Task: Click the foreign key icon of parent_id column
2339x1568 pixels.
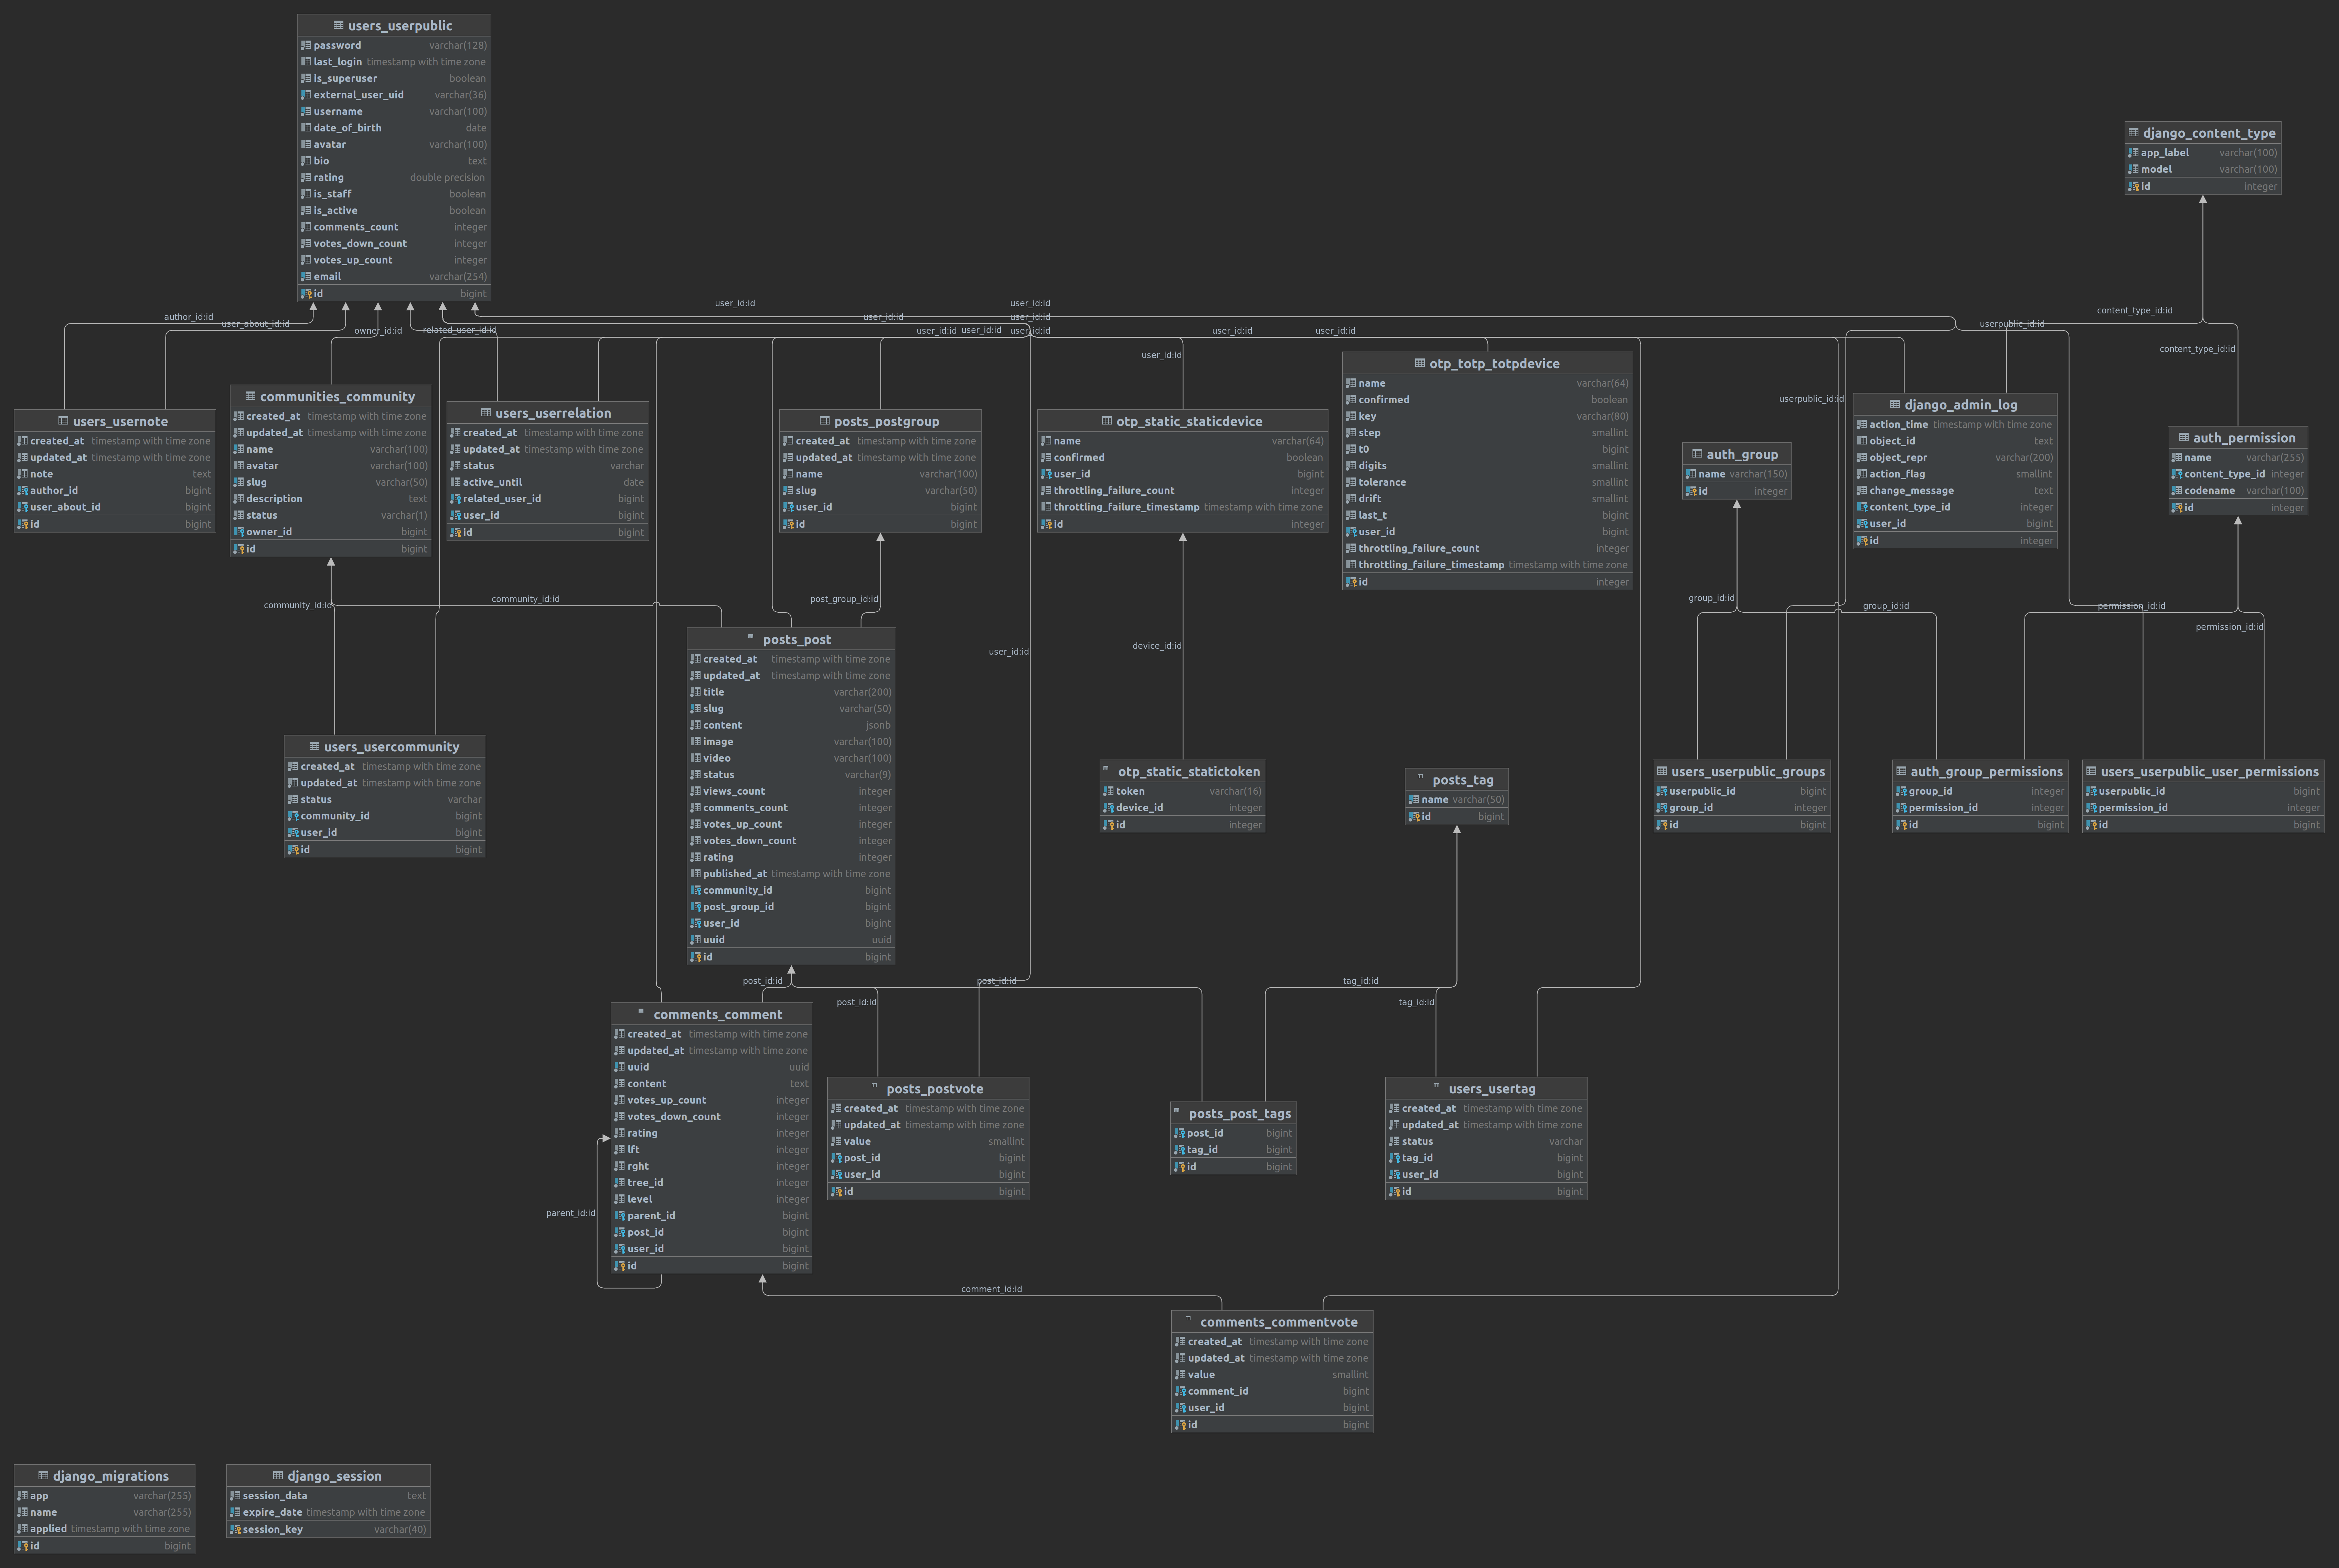Action: (620, 1216)
